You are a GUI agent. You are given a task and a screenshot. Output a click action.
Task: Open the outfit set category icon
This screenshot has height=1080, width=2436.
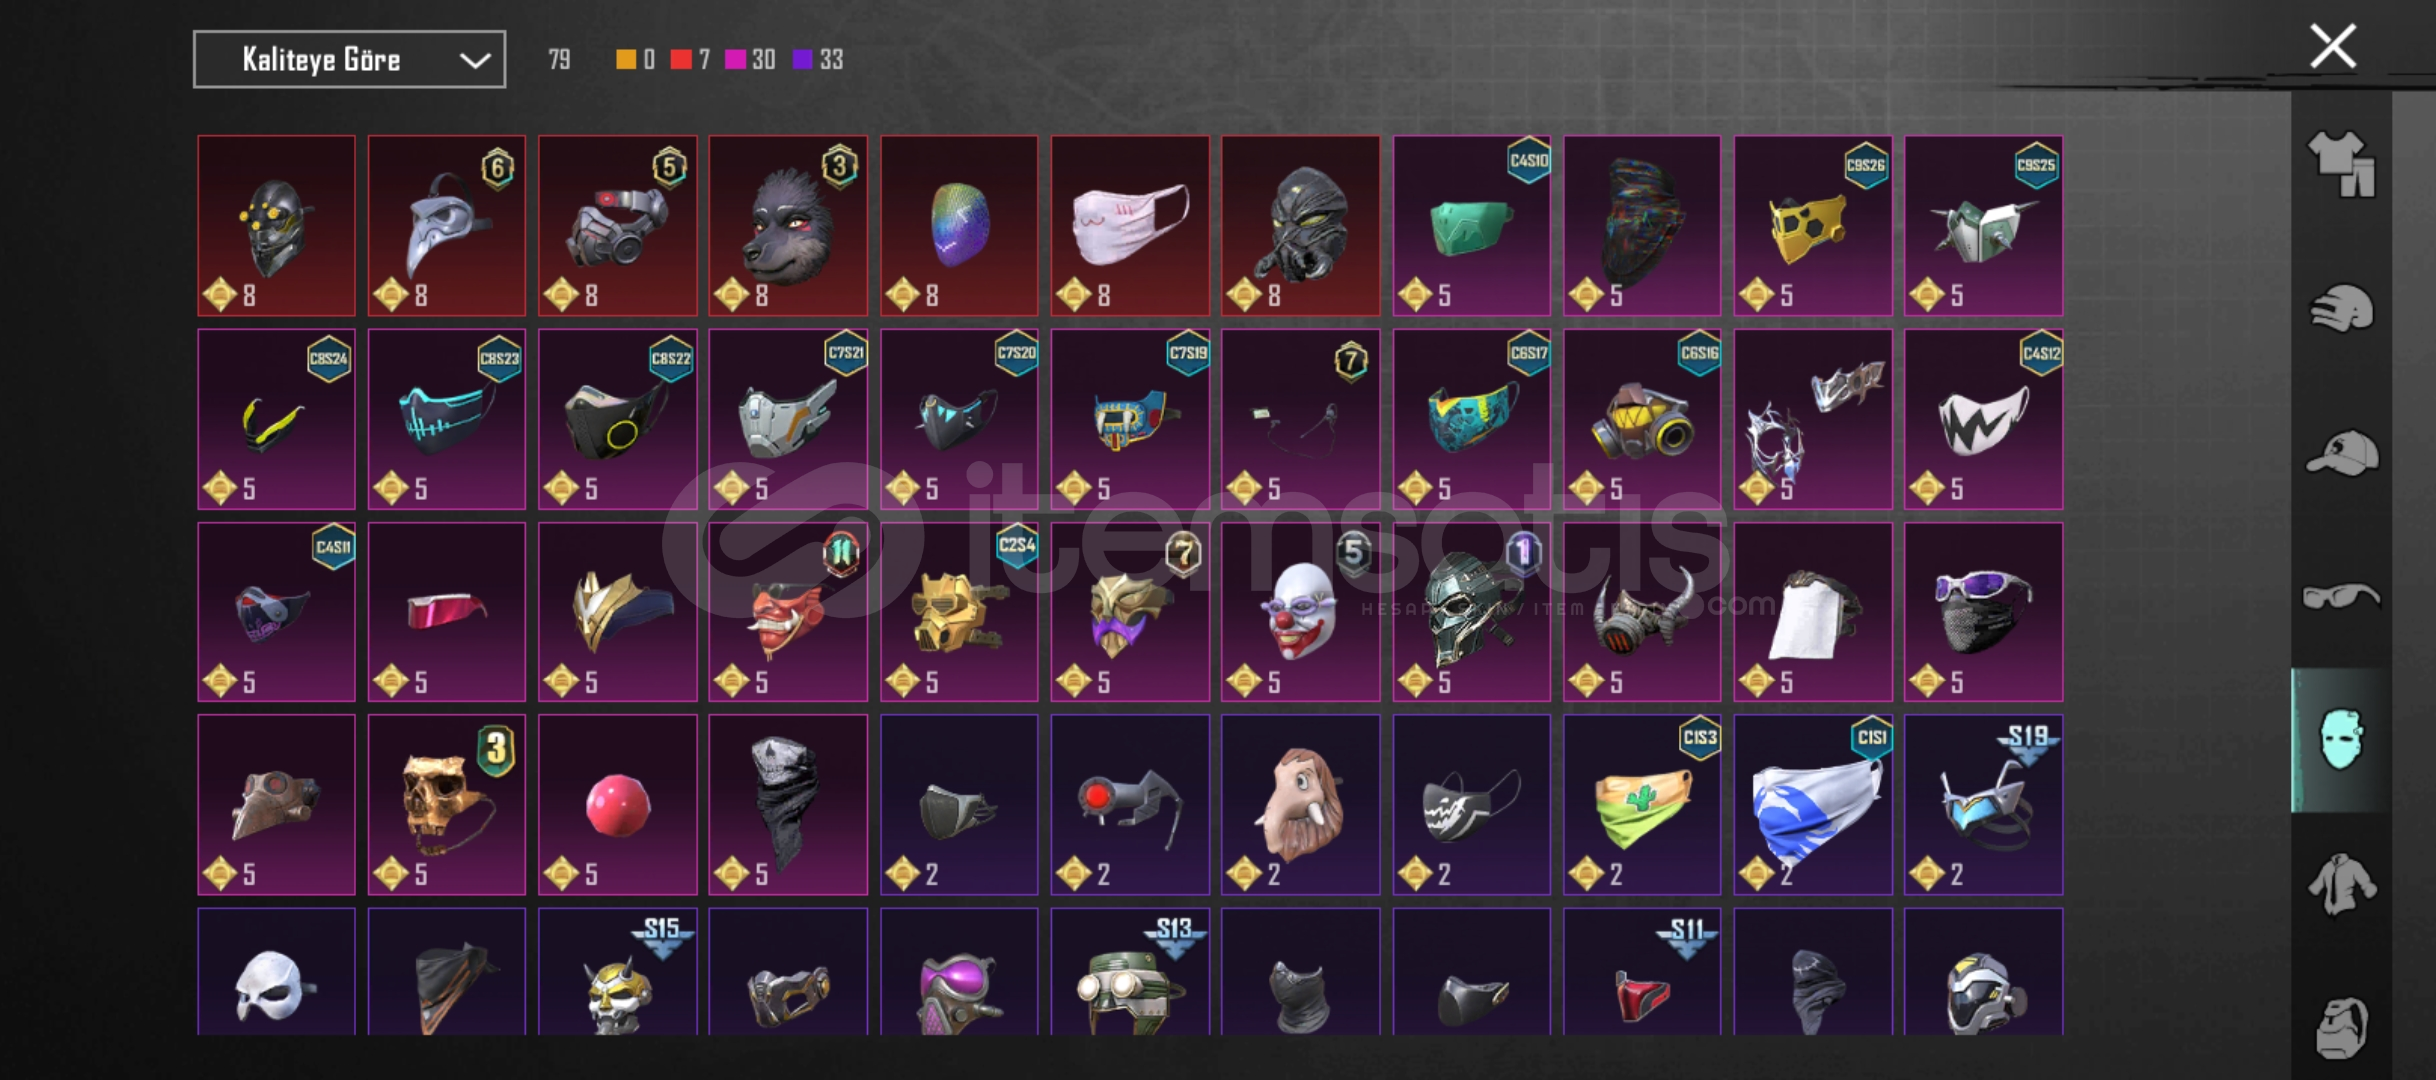(x=2340, y=165)
